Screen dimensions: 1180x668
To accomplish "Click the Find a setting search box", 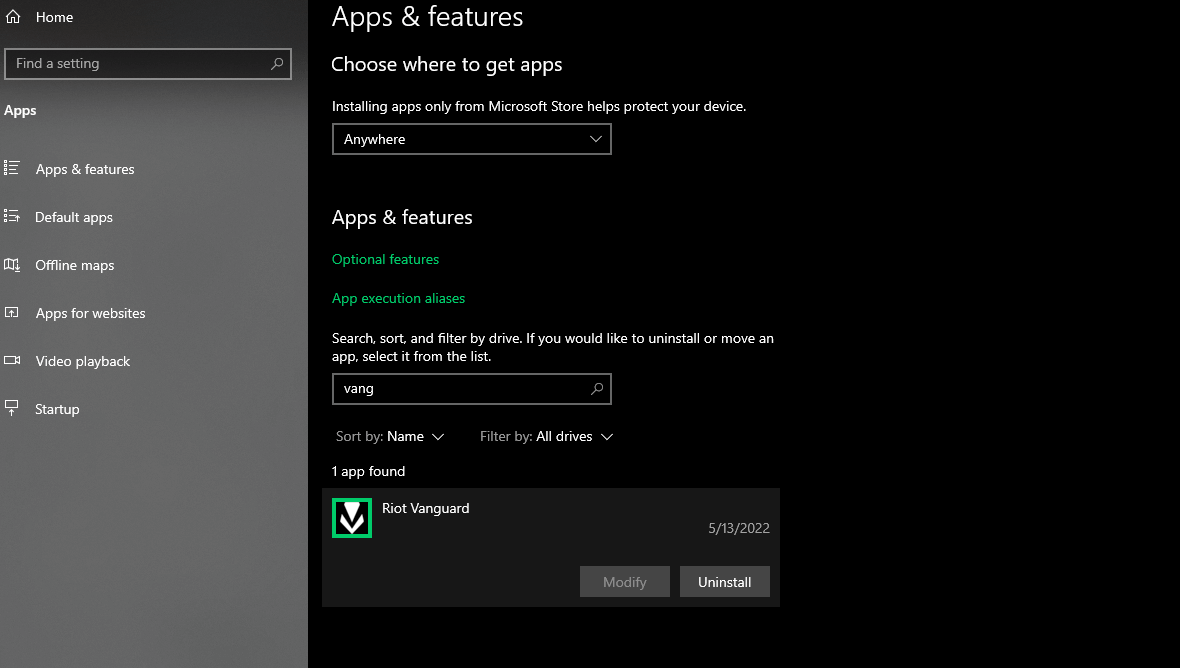I will pyautogui.click(x=148, y=64).
